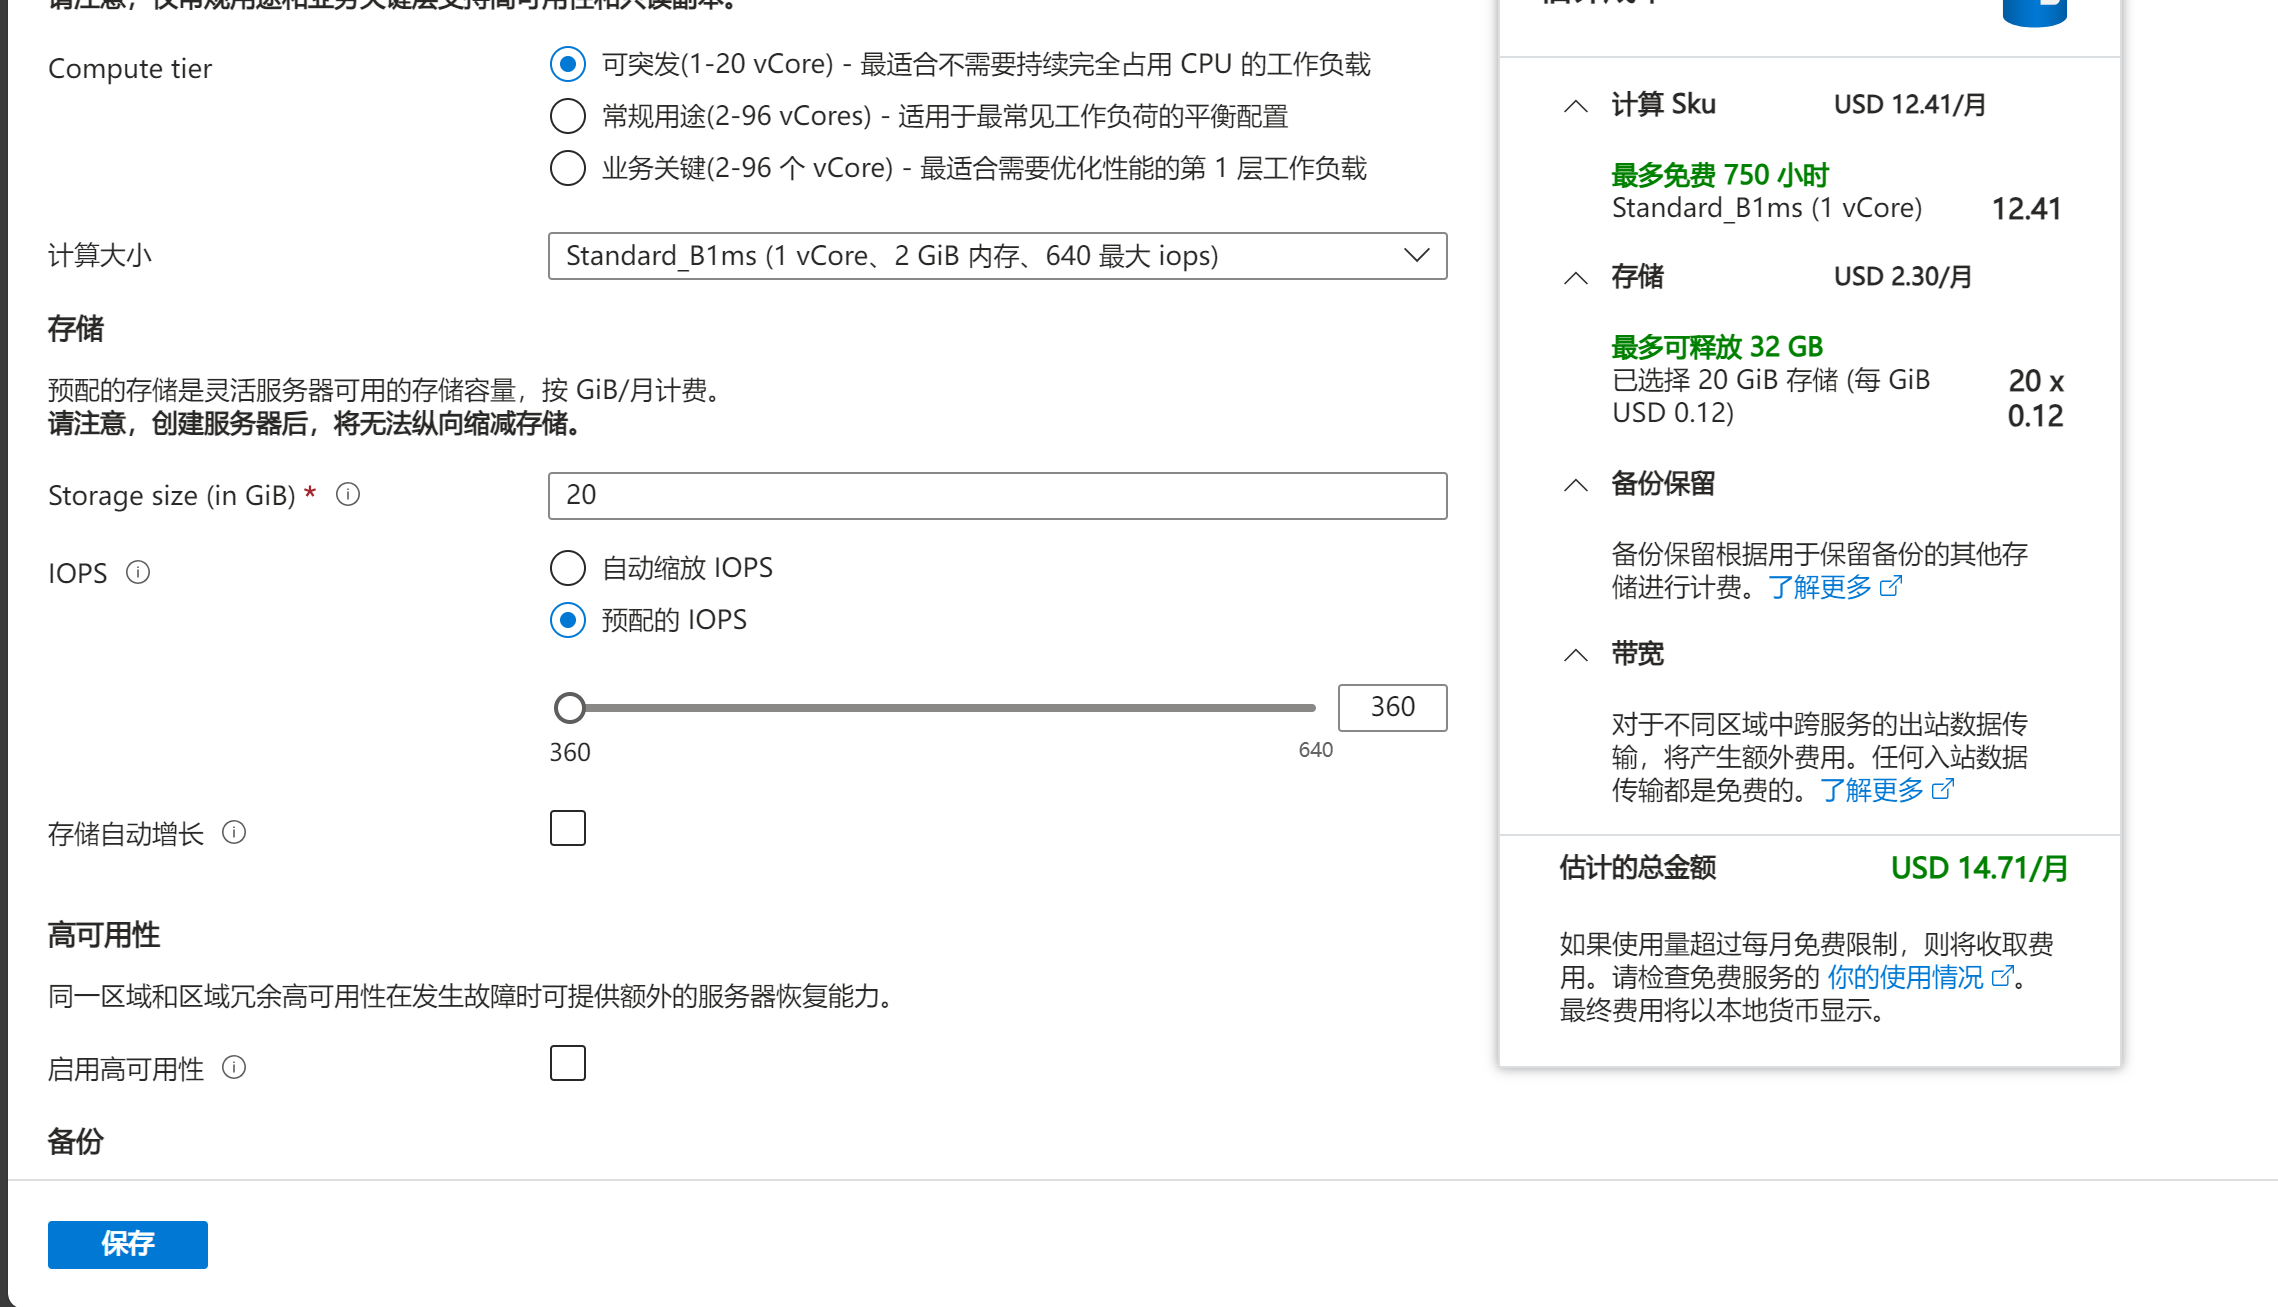Viewport: 2278px width, 1307px height.
Task: Collapse the 存储 cost section
Action: (x=1576, y=278)
